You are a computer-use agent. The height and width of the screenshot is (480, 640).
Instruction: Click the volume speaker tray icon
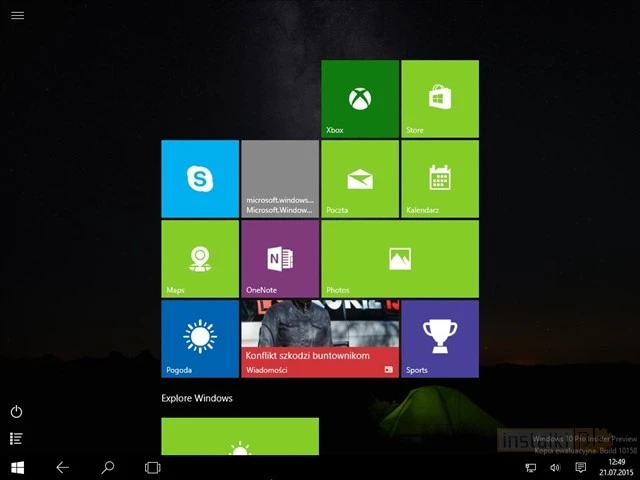tap(555, 467)
